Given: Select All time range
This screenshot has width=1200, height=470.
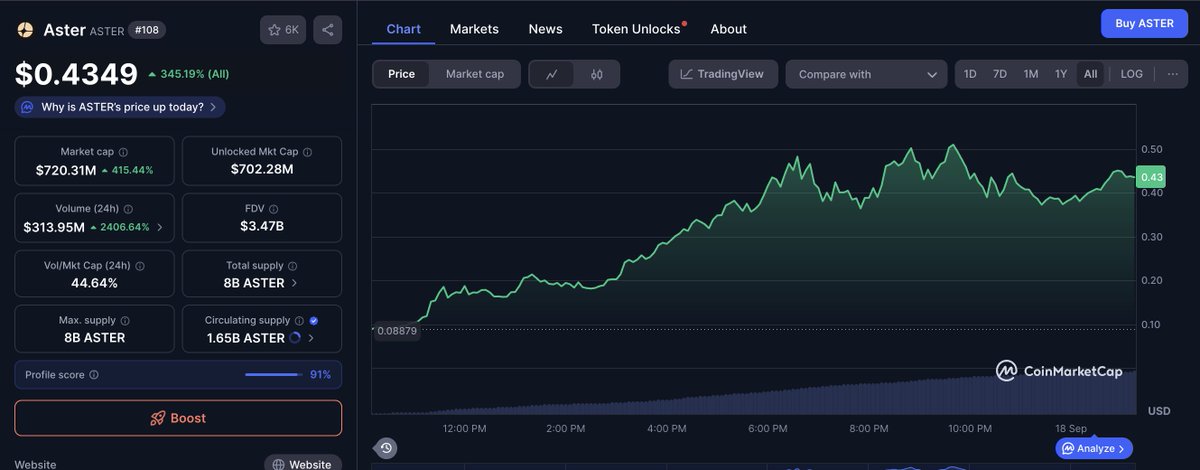Looking at the screenshot, I should pyautogui.click(x=1090, y=74).
